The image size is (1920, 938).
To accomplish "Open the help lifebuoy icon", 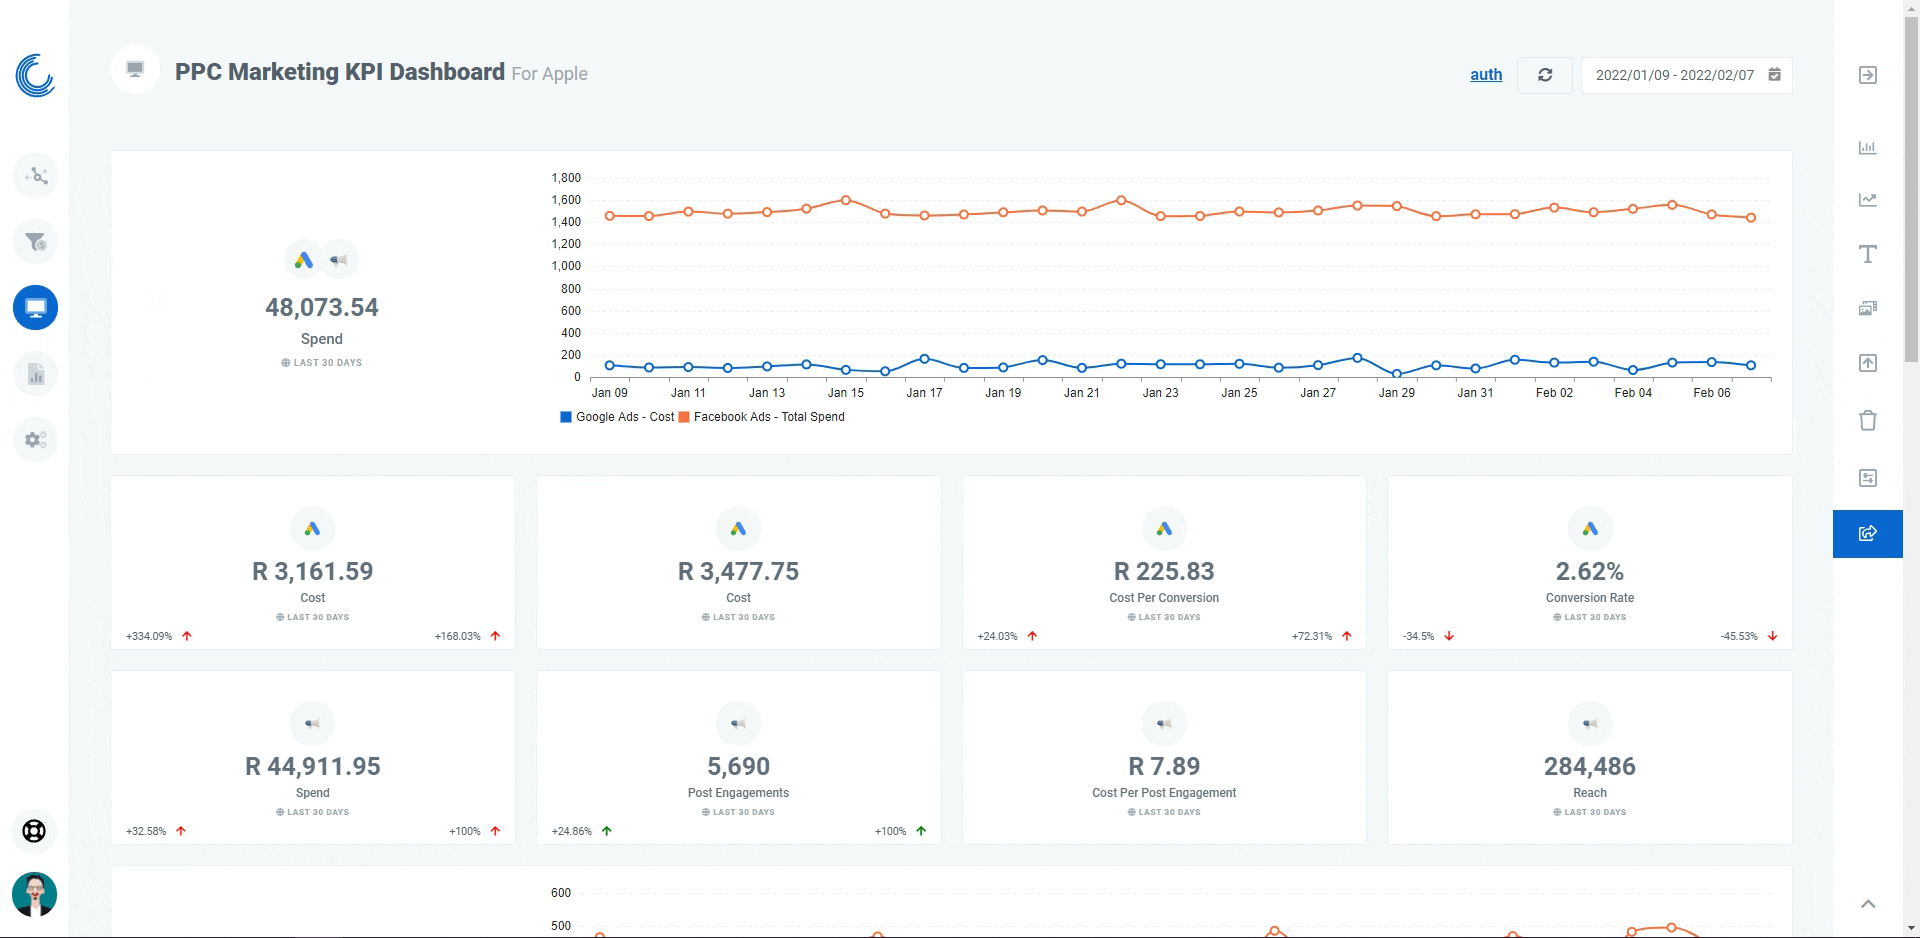I will click(x=35, y=831).
